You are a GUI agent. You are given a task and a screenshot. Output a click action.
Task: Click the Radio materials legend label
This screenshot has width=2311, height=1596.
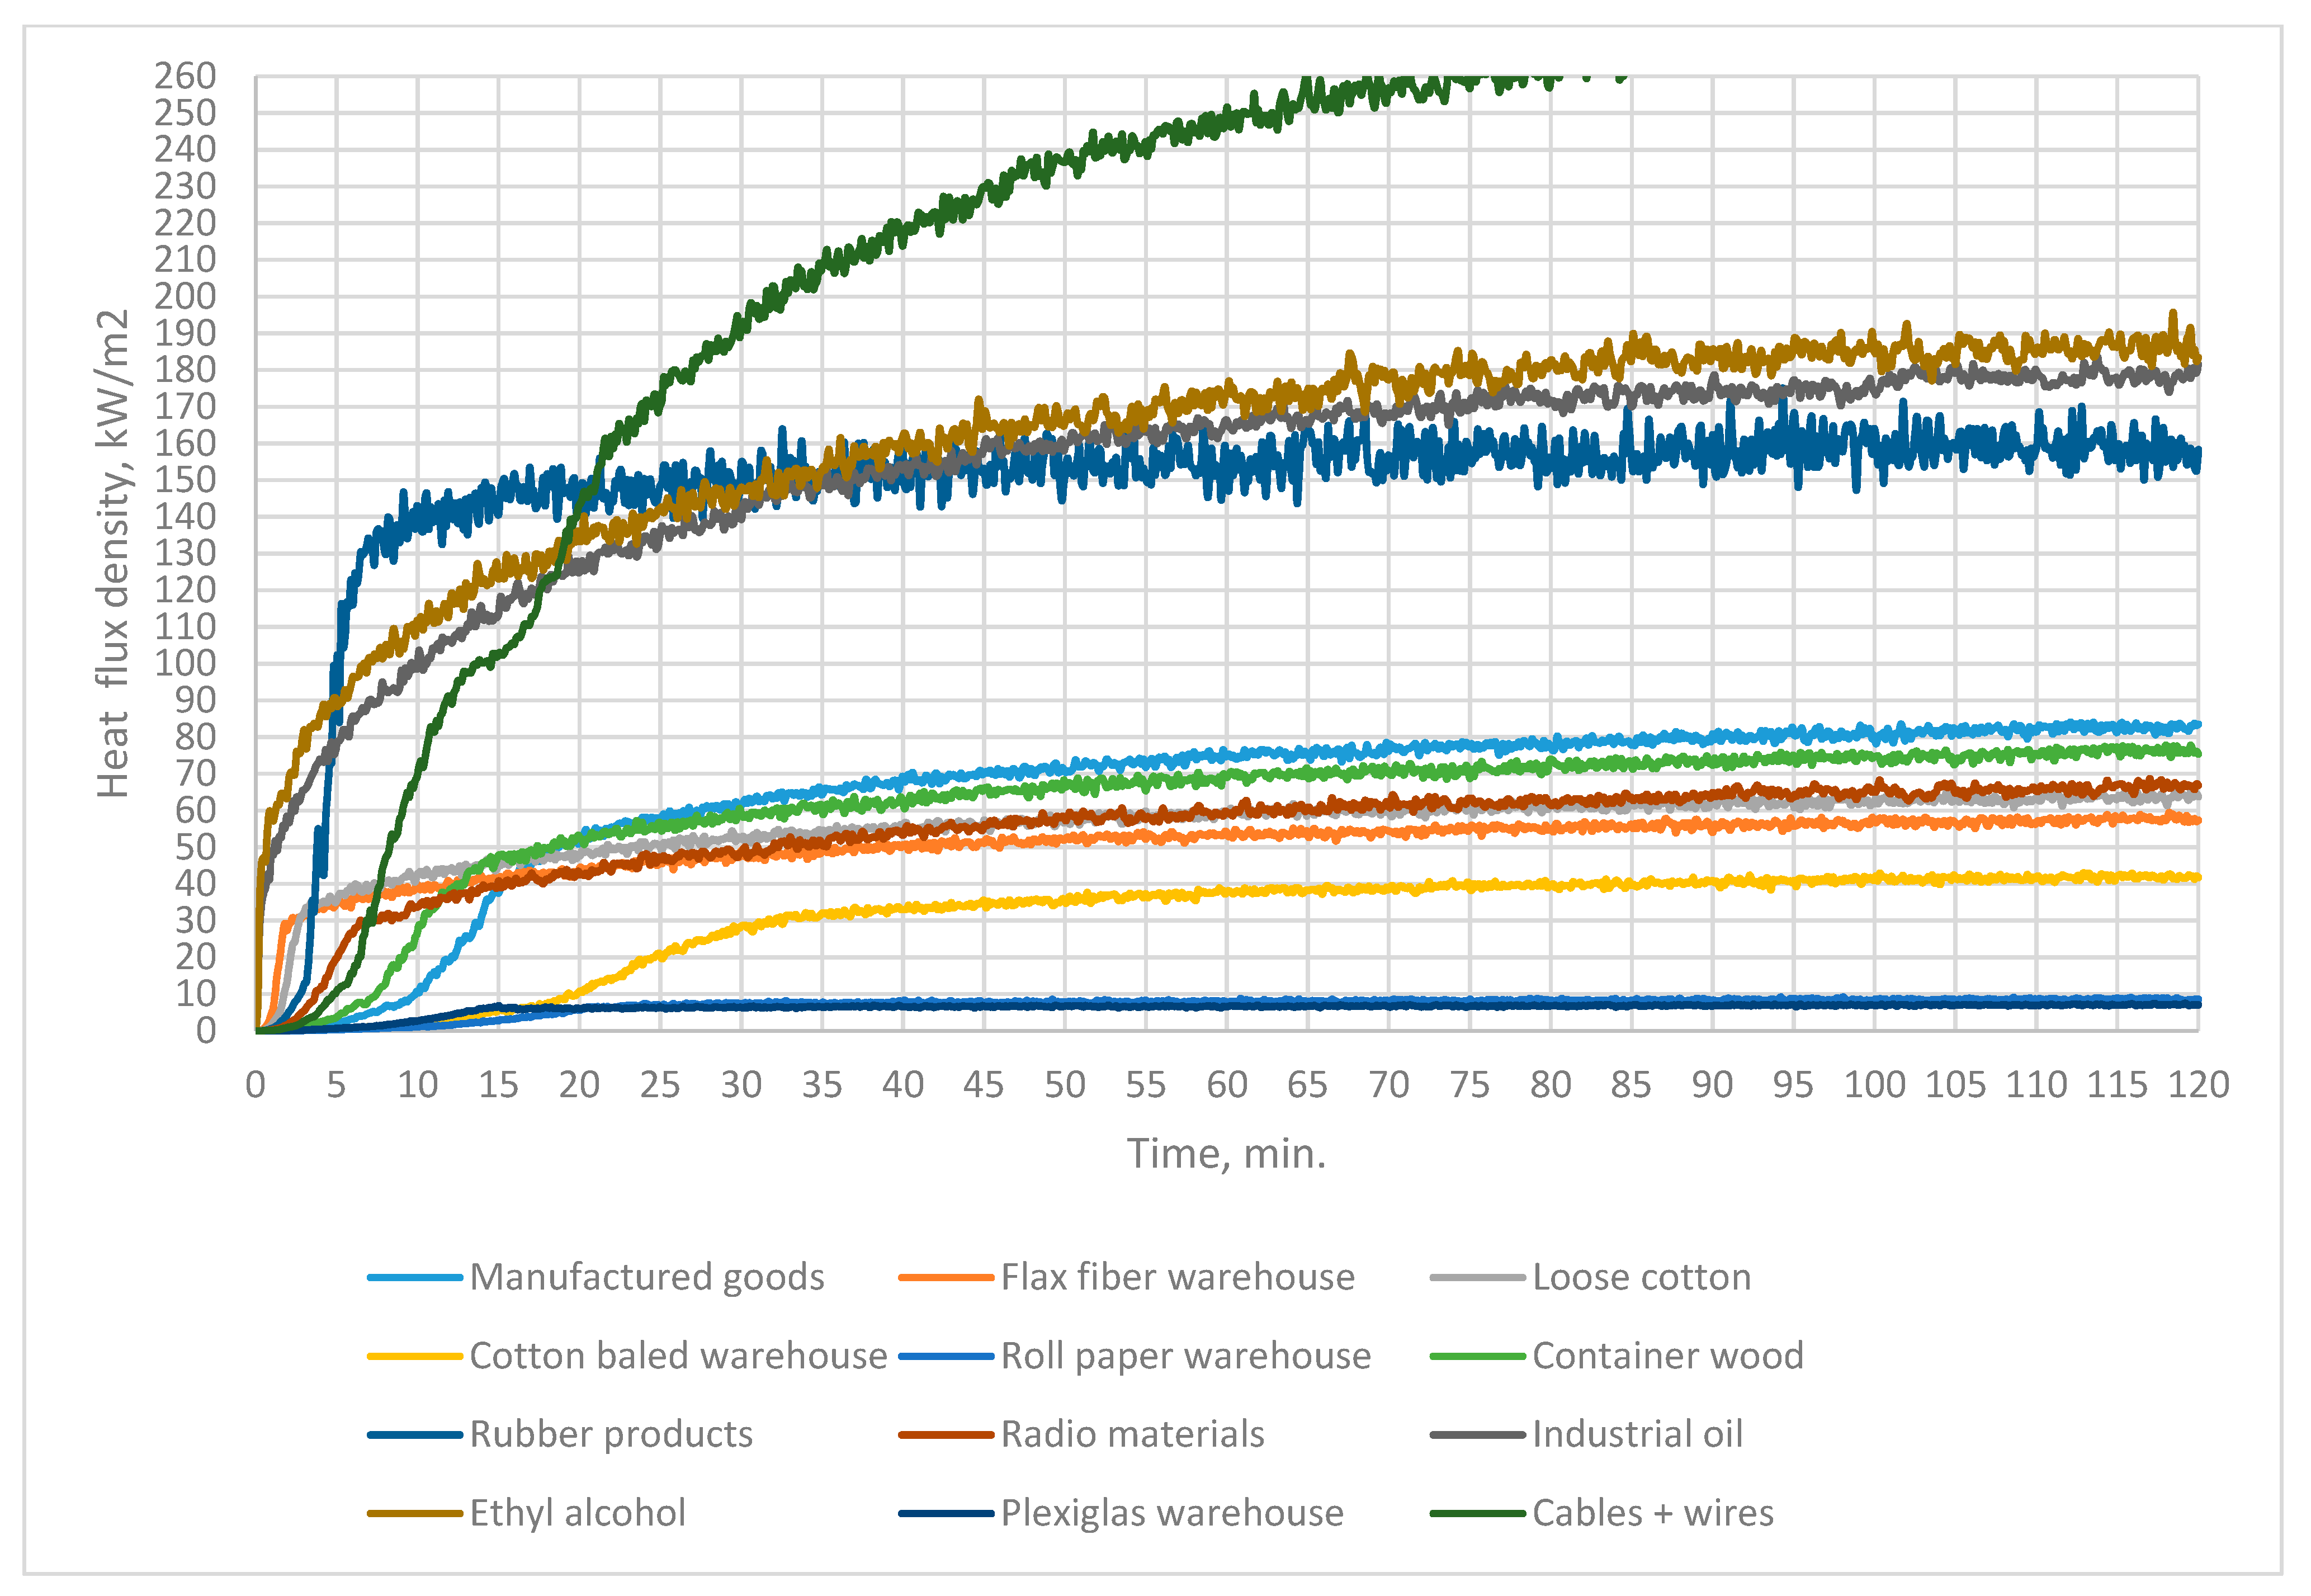click(1132, 1434)
